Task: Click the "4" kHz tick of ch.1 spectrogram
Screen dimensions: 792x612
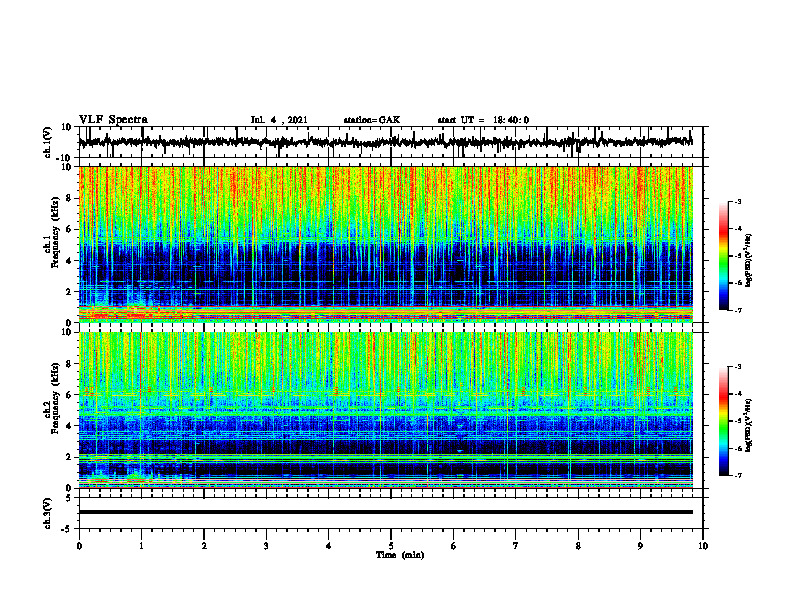Action: 69,261
